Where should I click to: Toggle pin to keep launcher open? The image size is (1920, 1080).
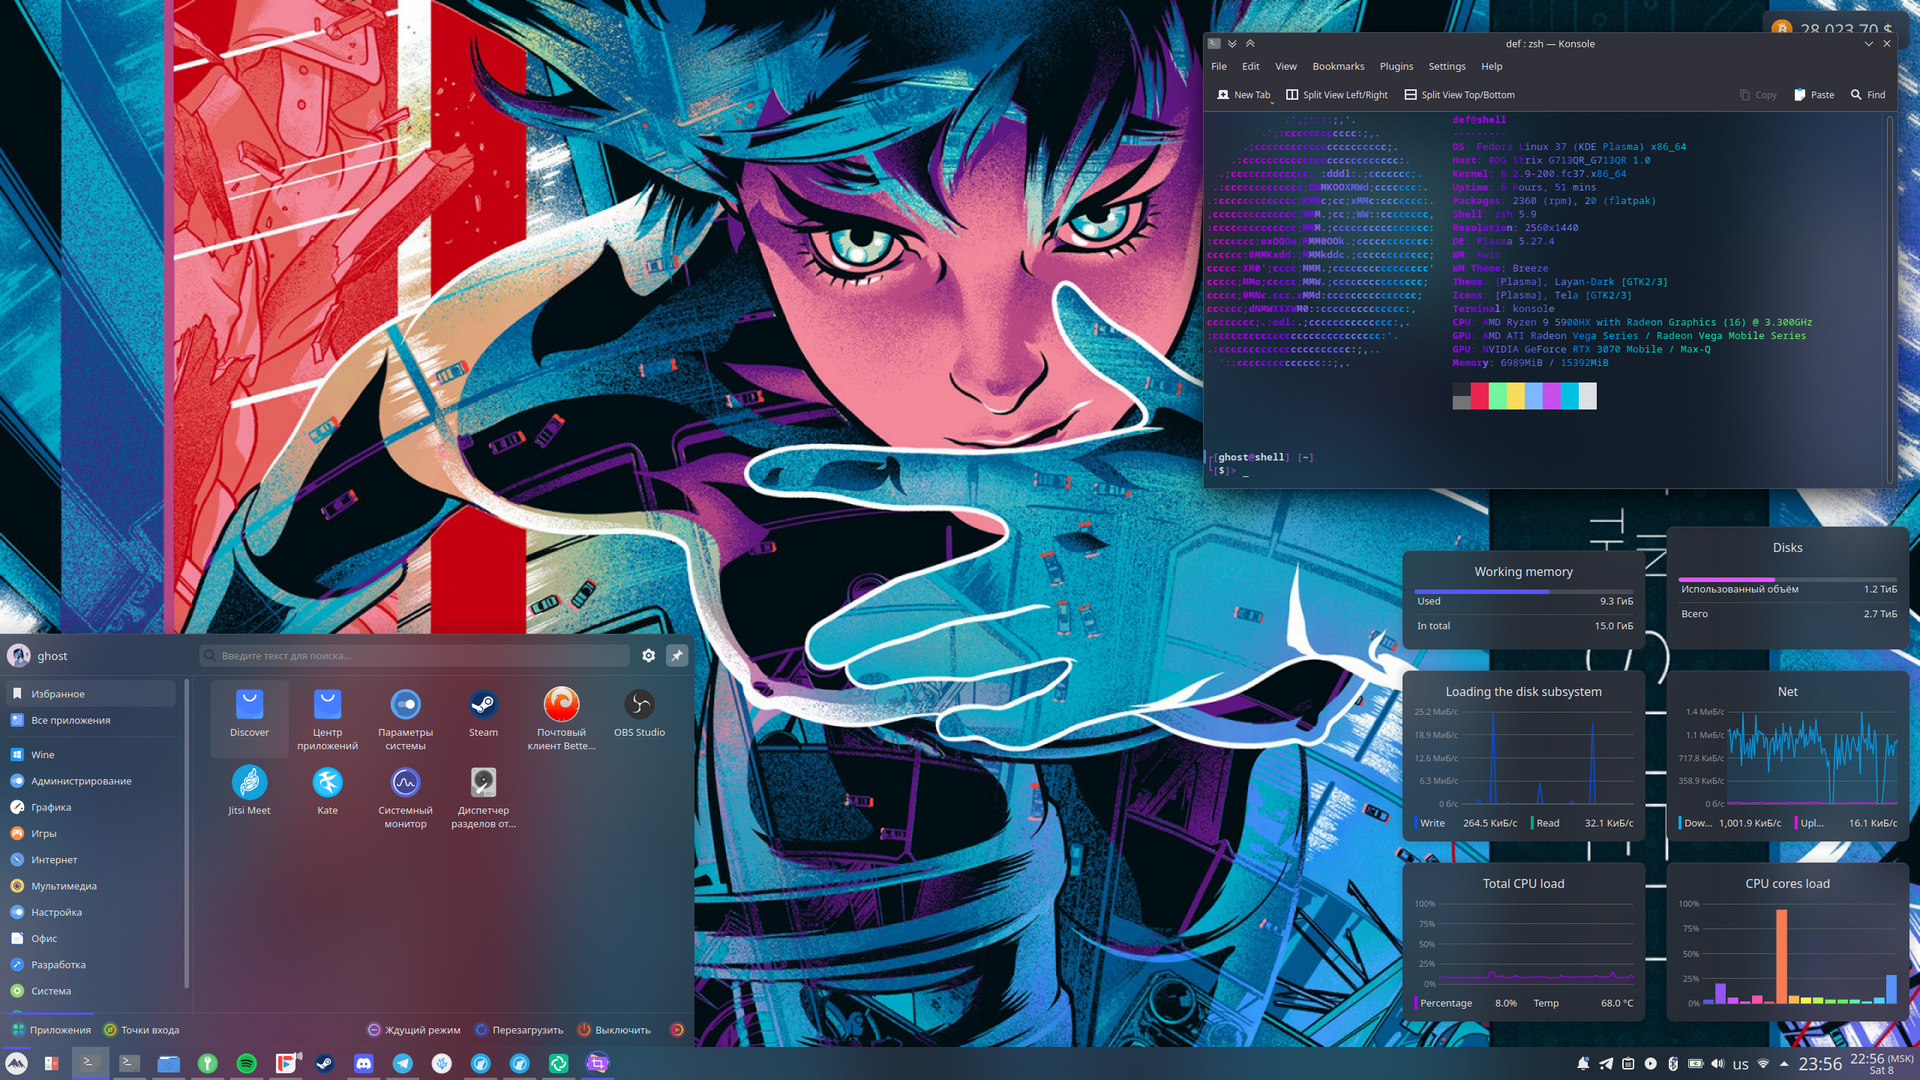(x=677, y=655)
